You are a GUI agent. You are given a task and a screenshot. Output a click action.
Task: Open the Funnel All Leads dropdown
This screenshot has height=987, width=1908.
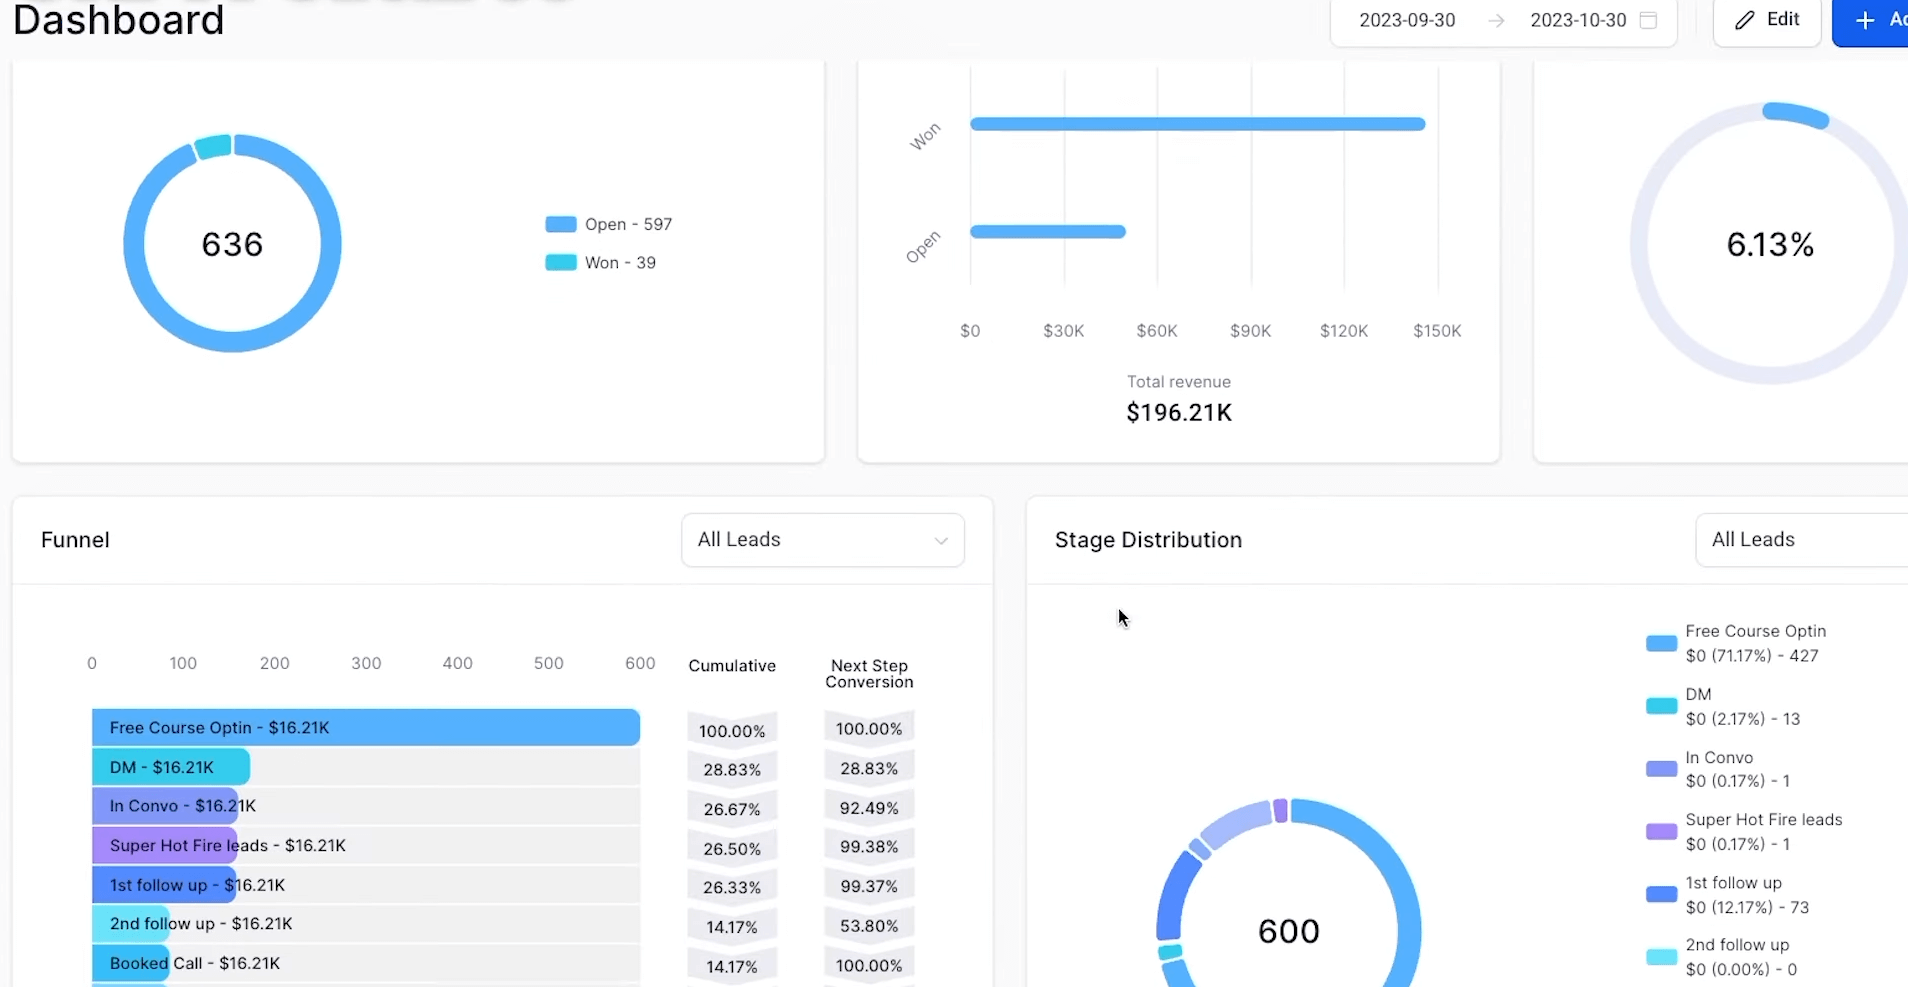click(x=823, y=540)
